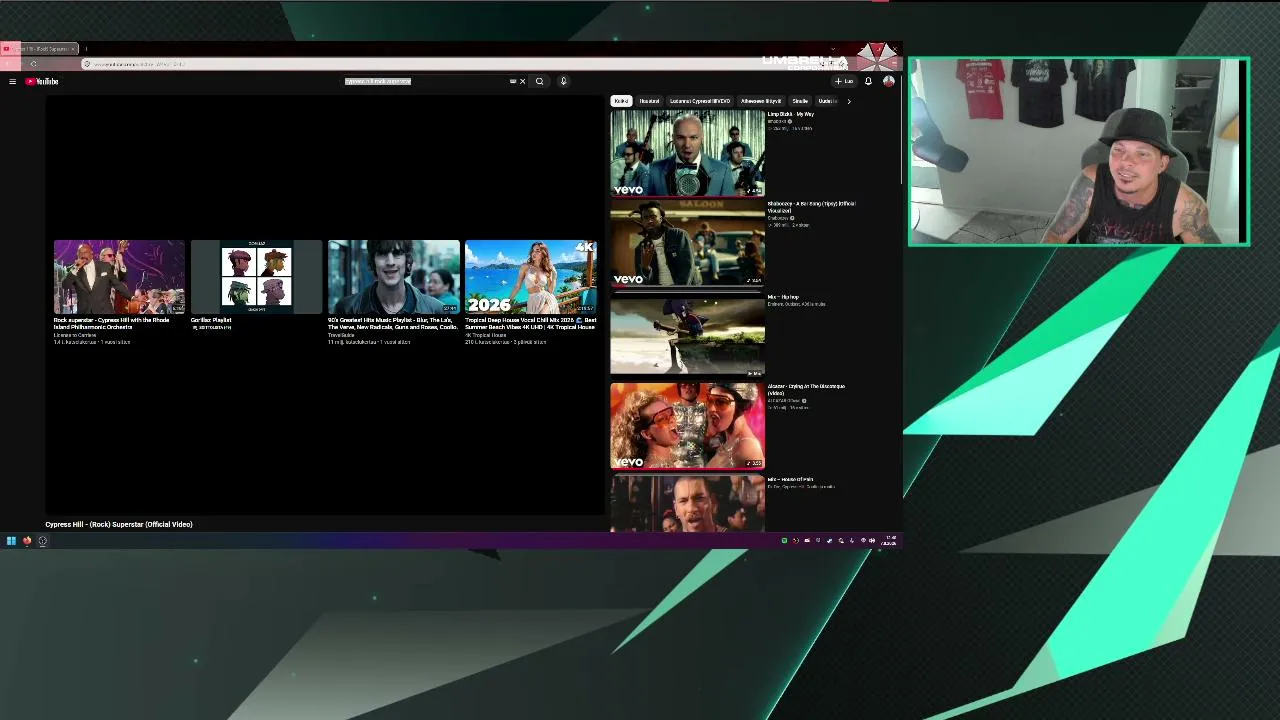The height and width of the screenshot is (720, 1280).
Task: Click the Cypress Hill (Rock) Superstar video title
Action: (119, 524)
